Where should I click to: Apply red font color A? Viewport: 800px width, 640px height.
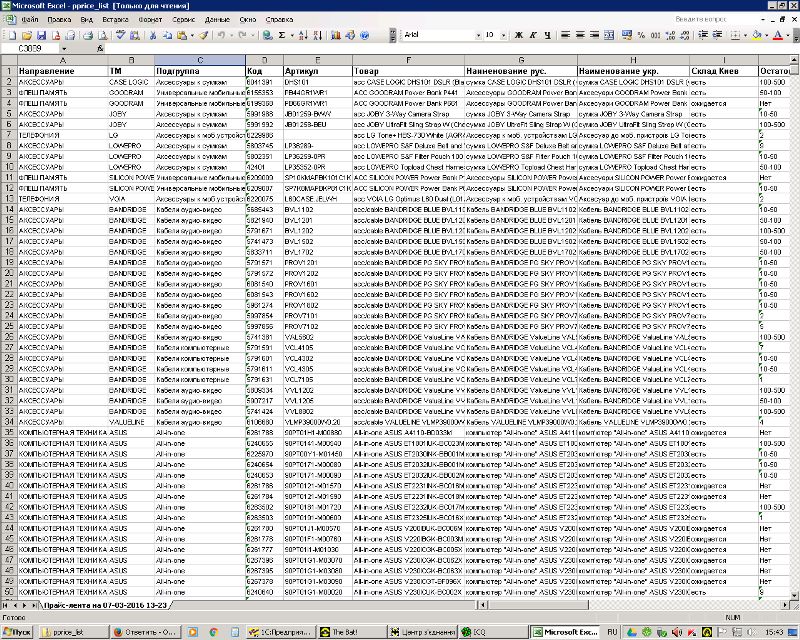[x=778, y=35]
